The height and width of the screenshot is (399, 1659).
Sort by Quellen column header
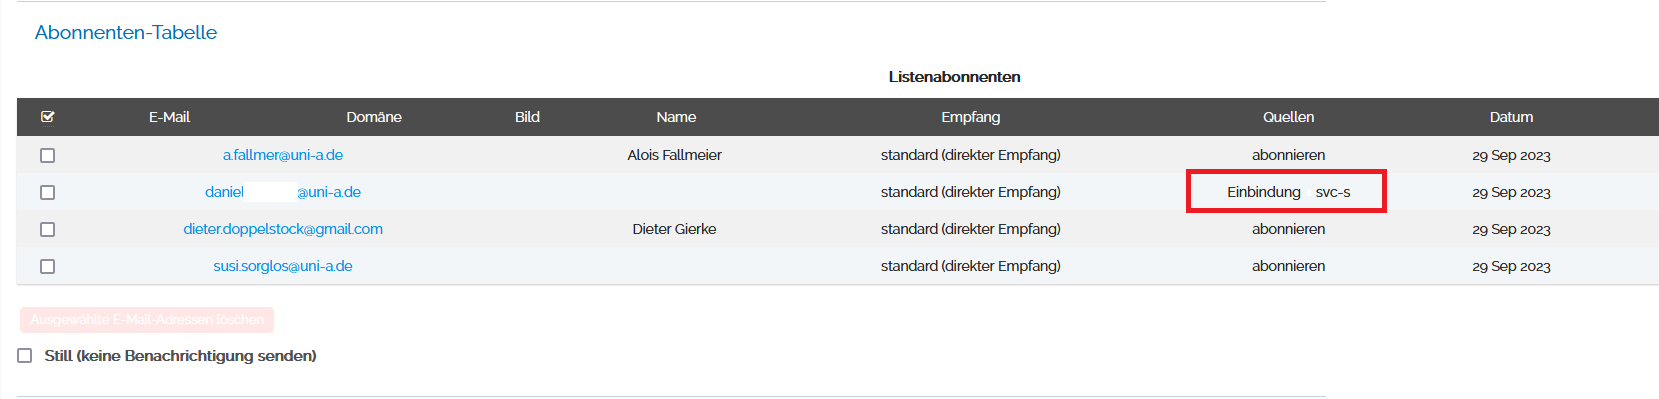(x=1288, y=117)
